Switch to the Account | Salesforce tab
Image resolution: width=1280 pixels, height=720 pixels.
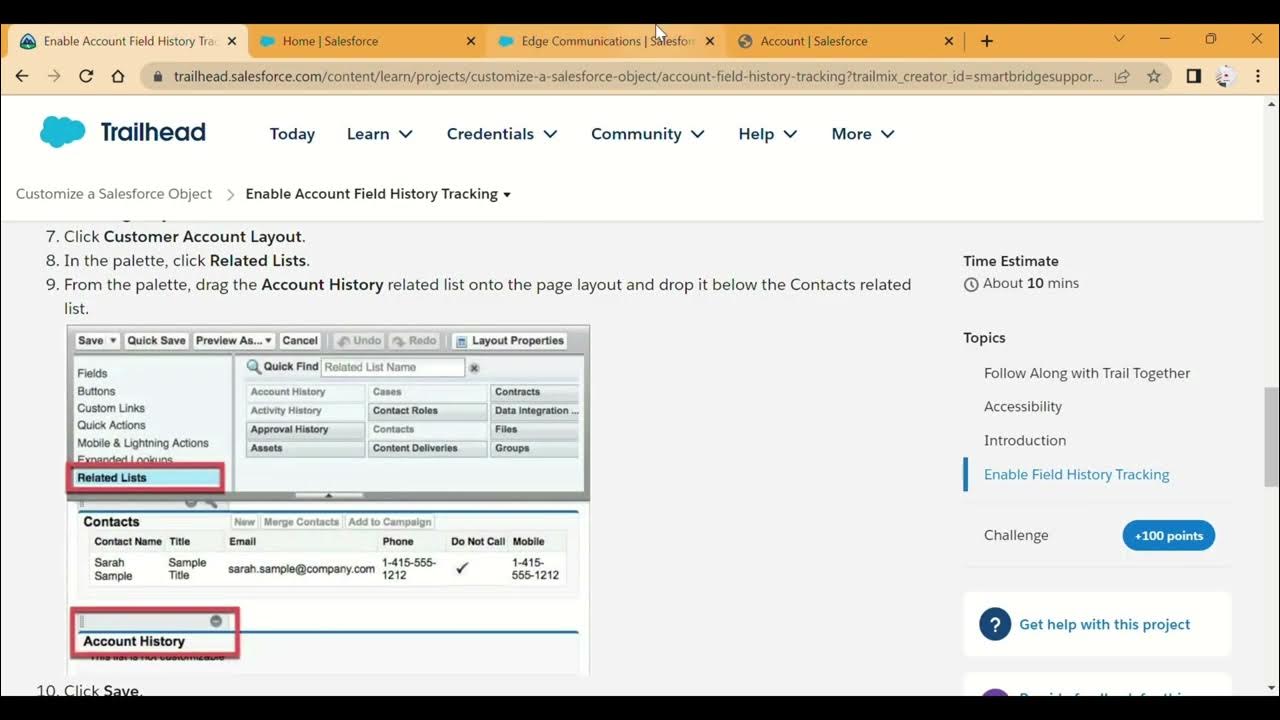pyautogui.click(x=845, y=41)
